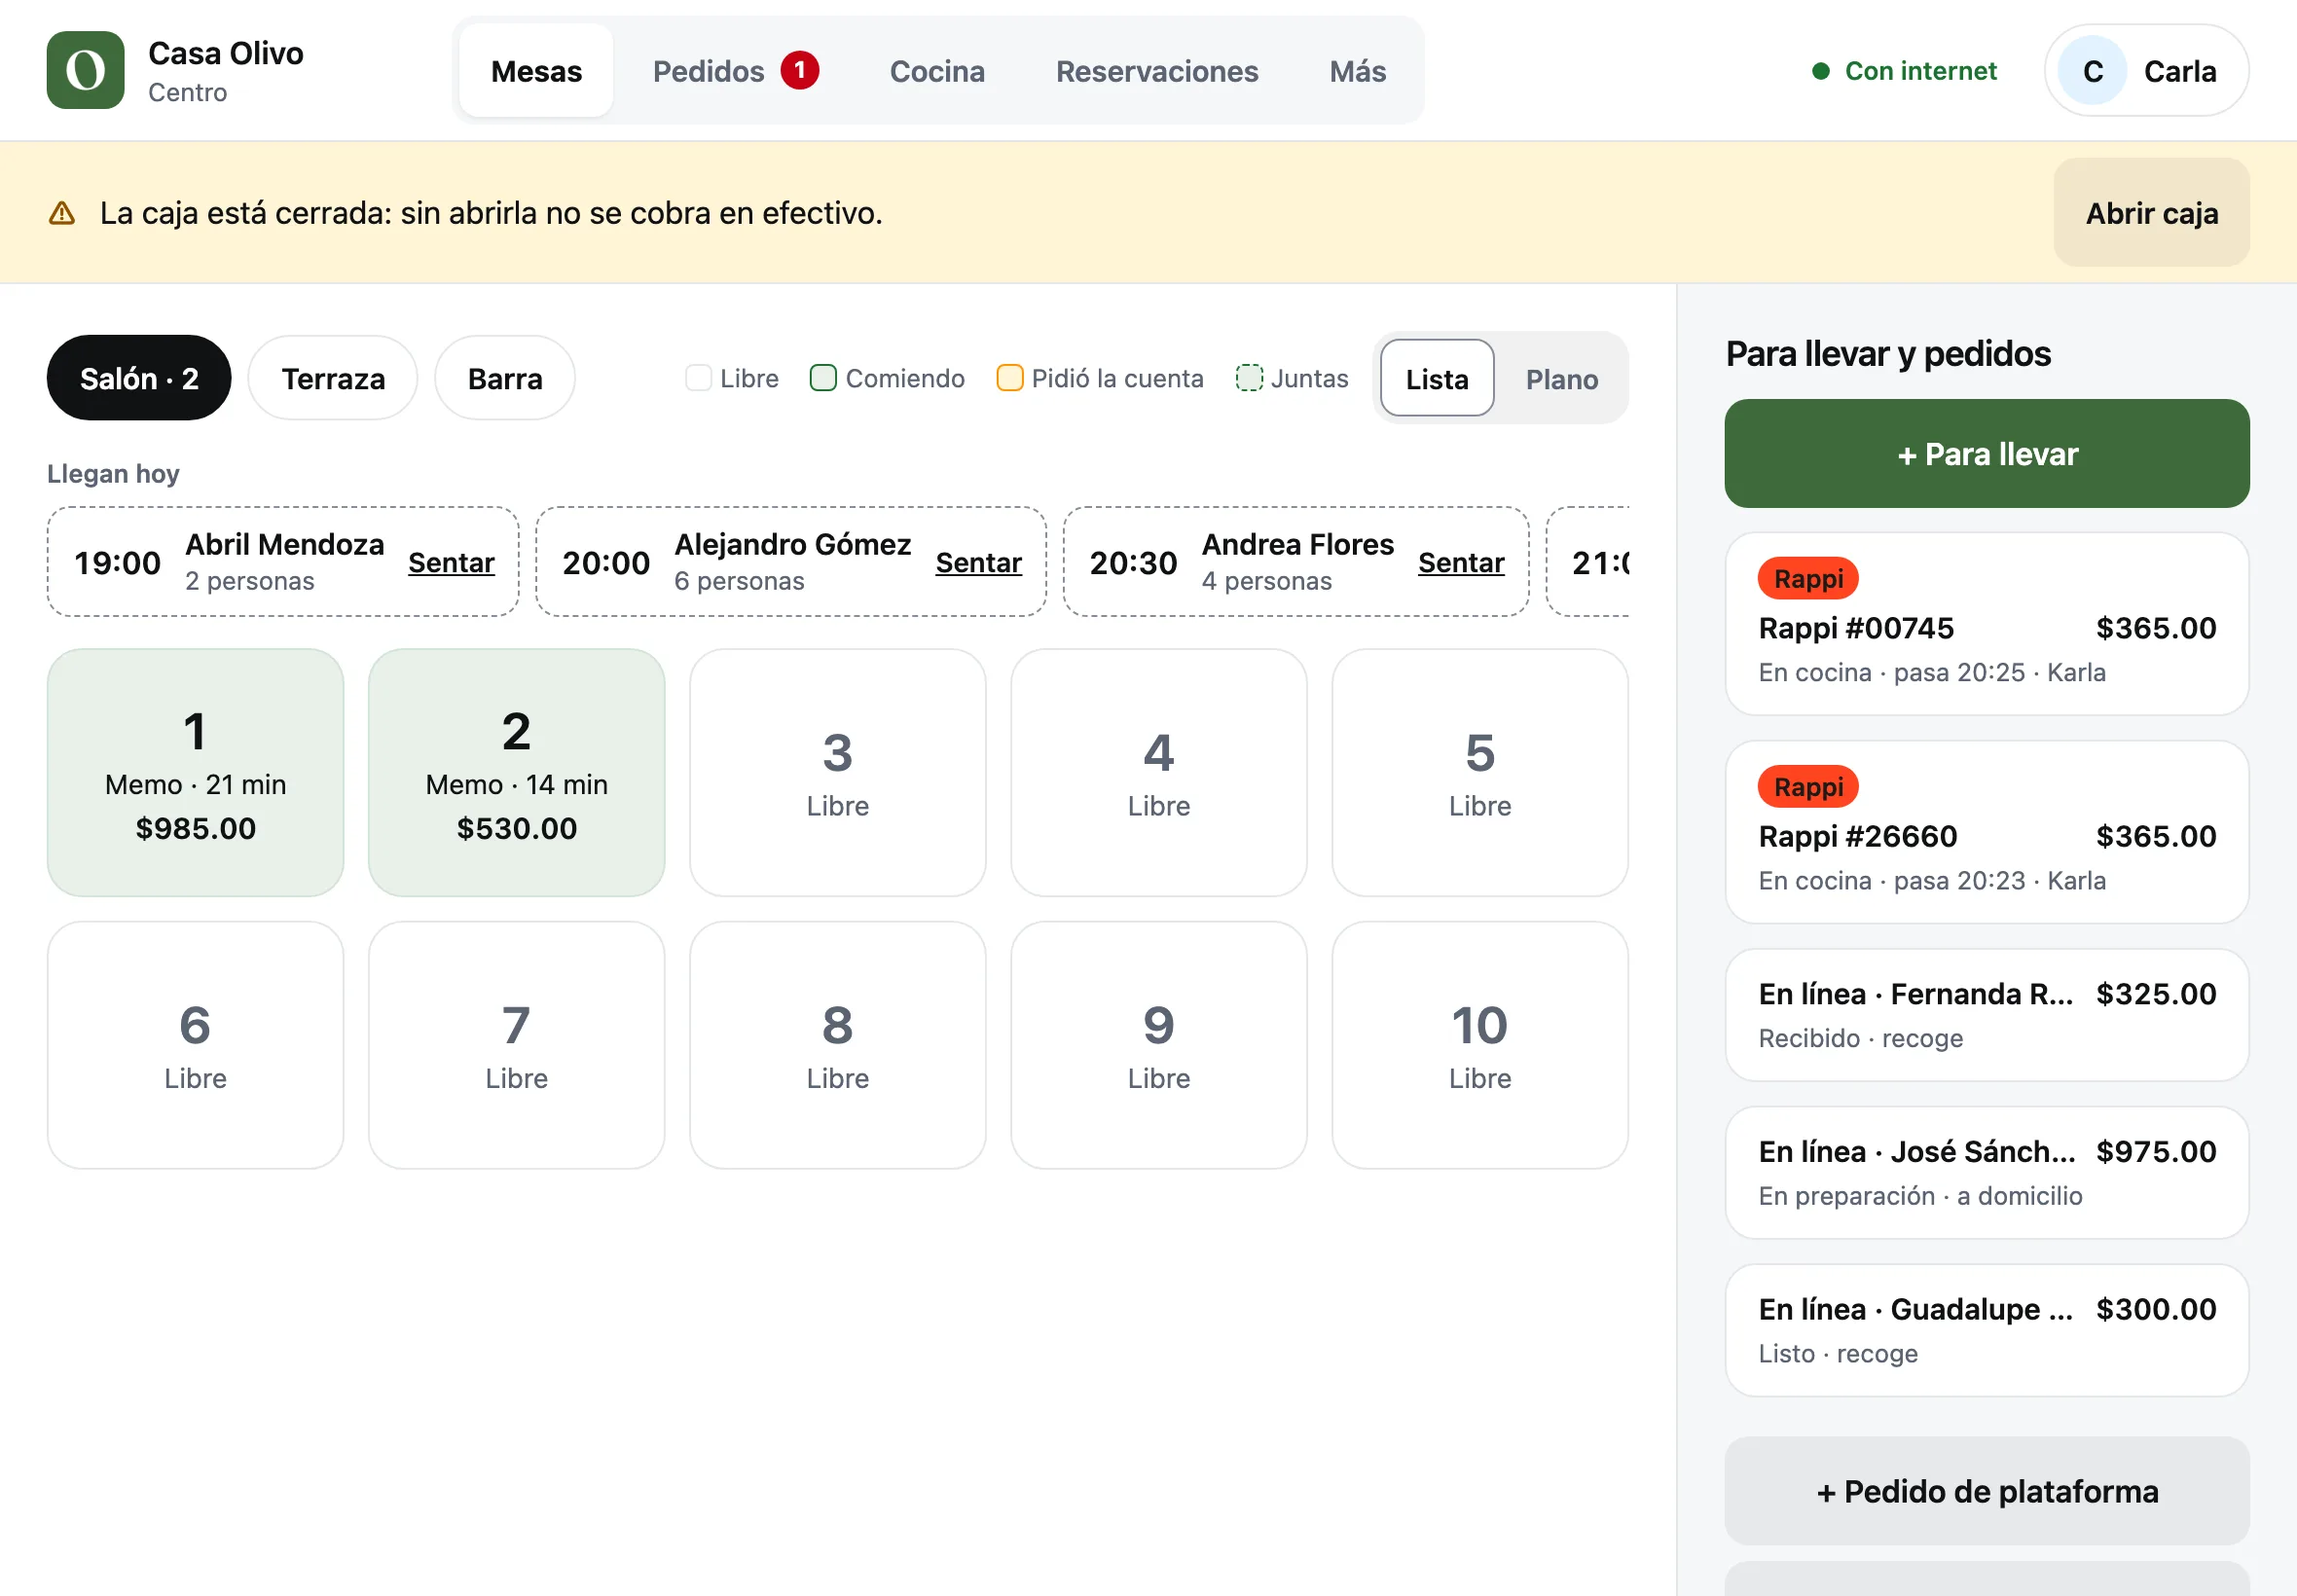Click the Casa Olivo green logo icon

[x=85, y=70]
